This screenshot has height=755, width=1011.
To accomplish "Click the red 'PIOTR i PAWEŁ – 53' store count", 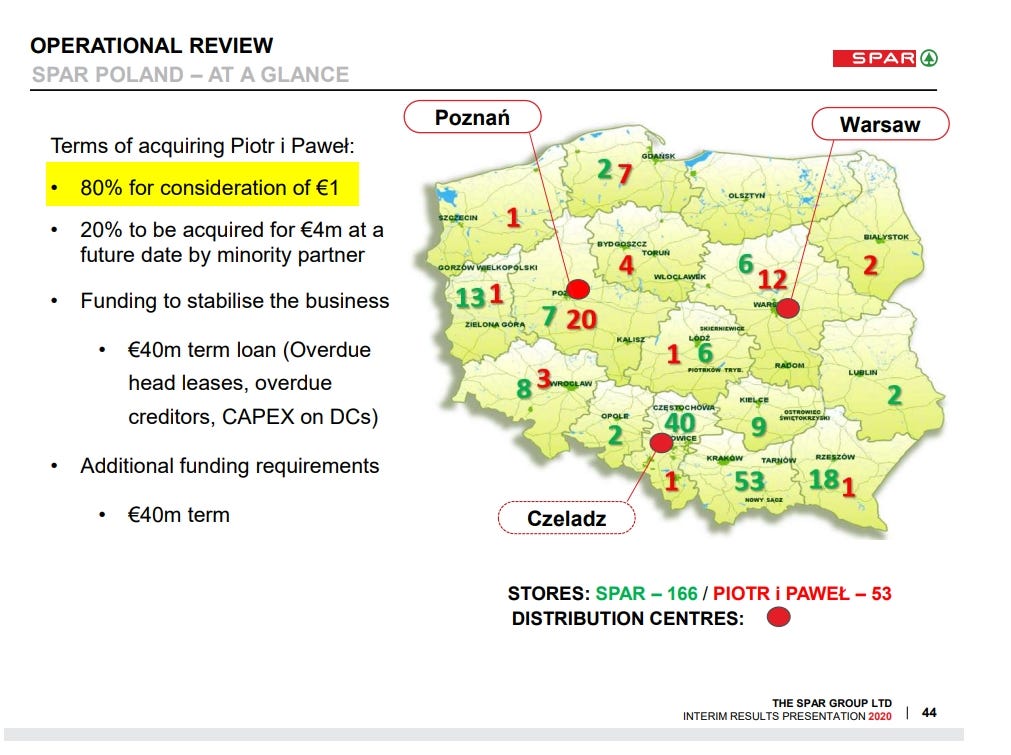I will [801, 593].
